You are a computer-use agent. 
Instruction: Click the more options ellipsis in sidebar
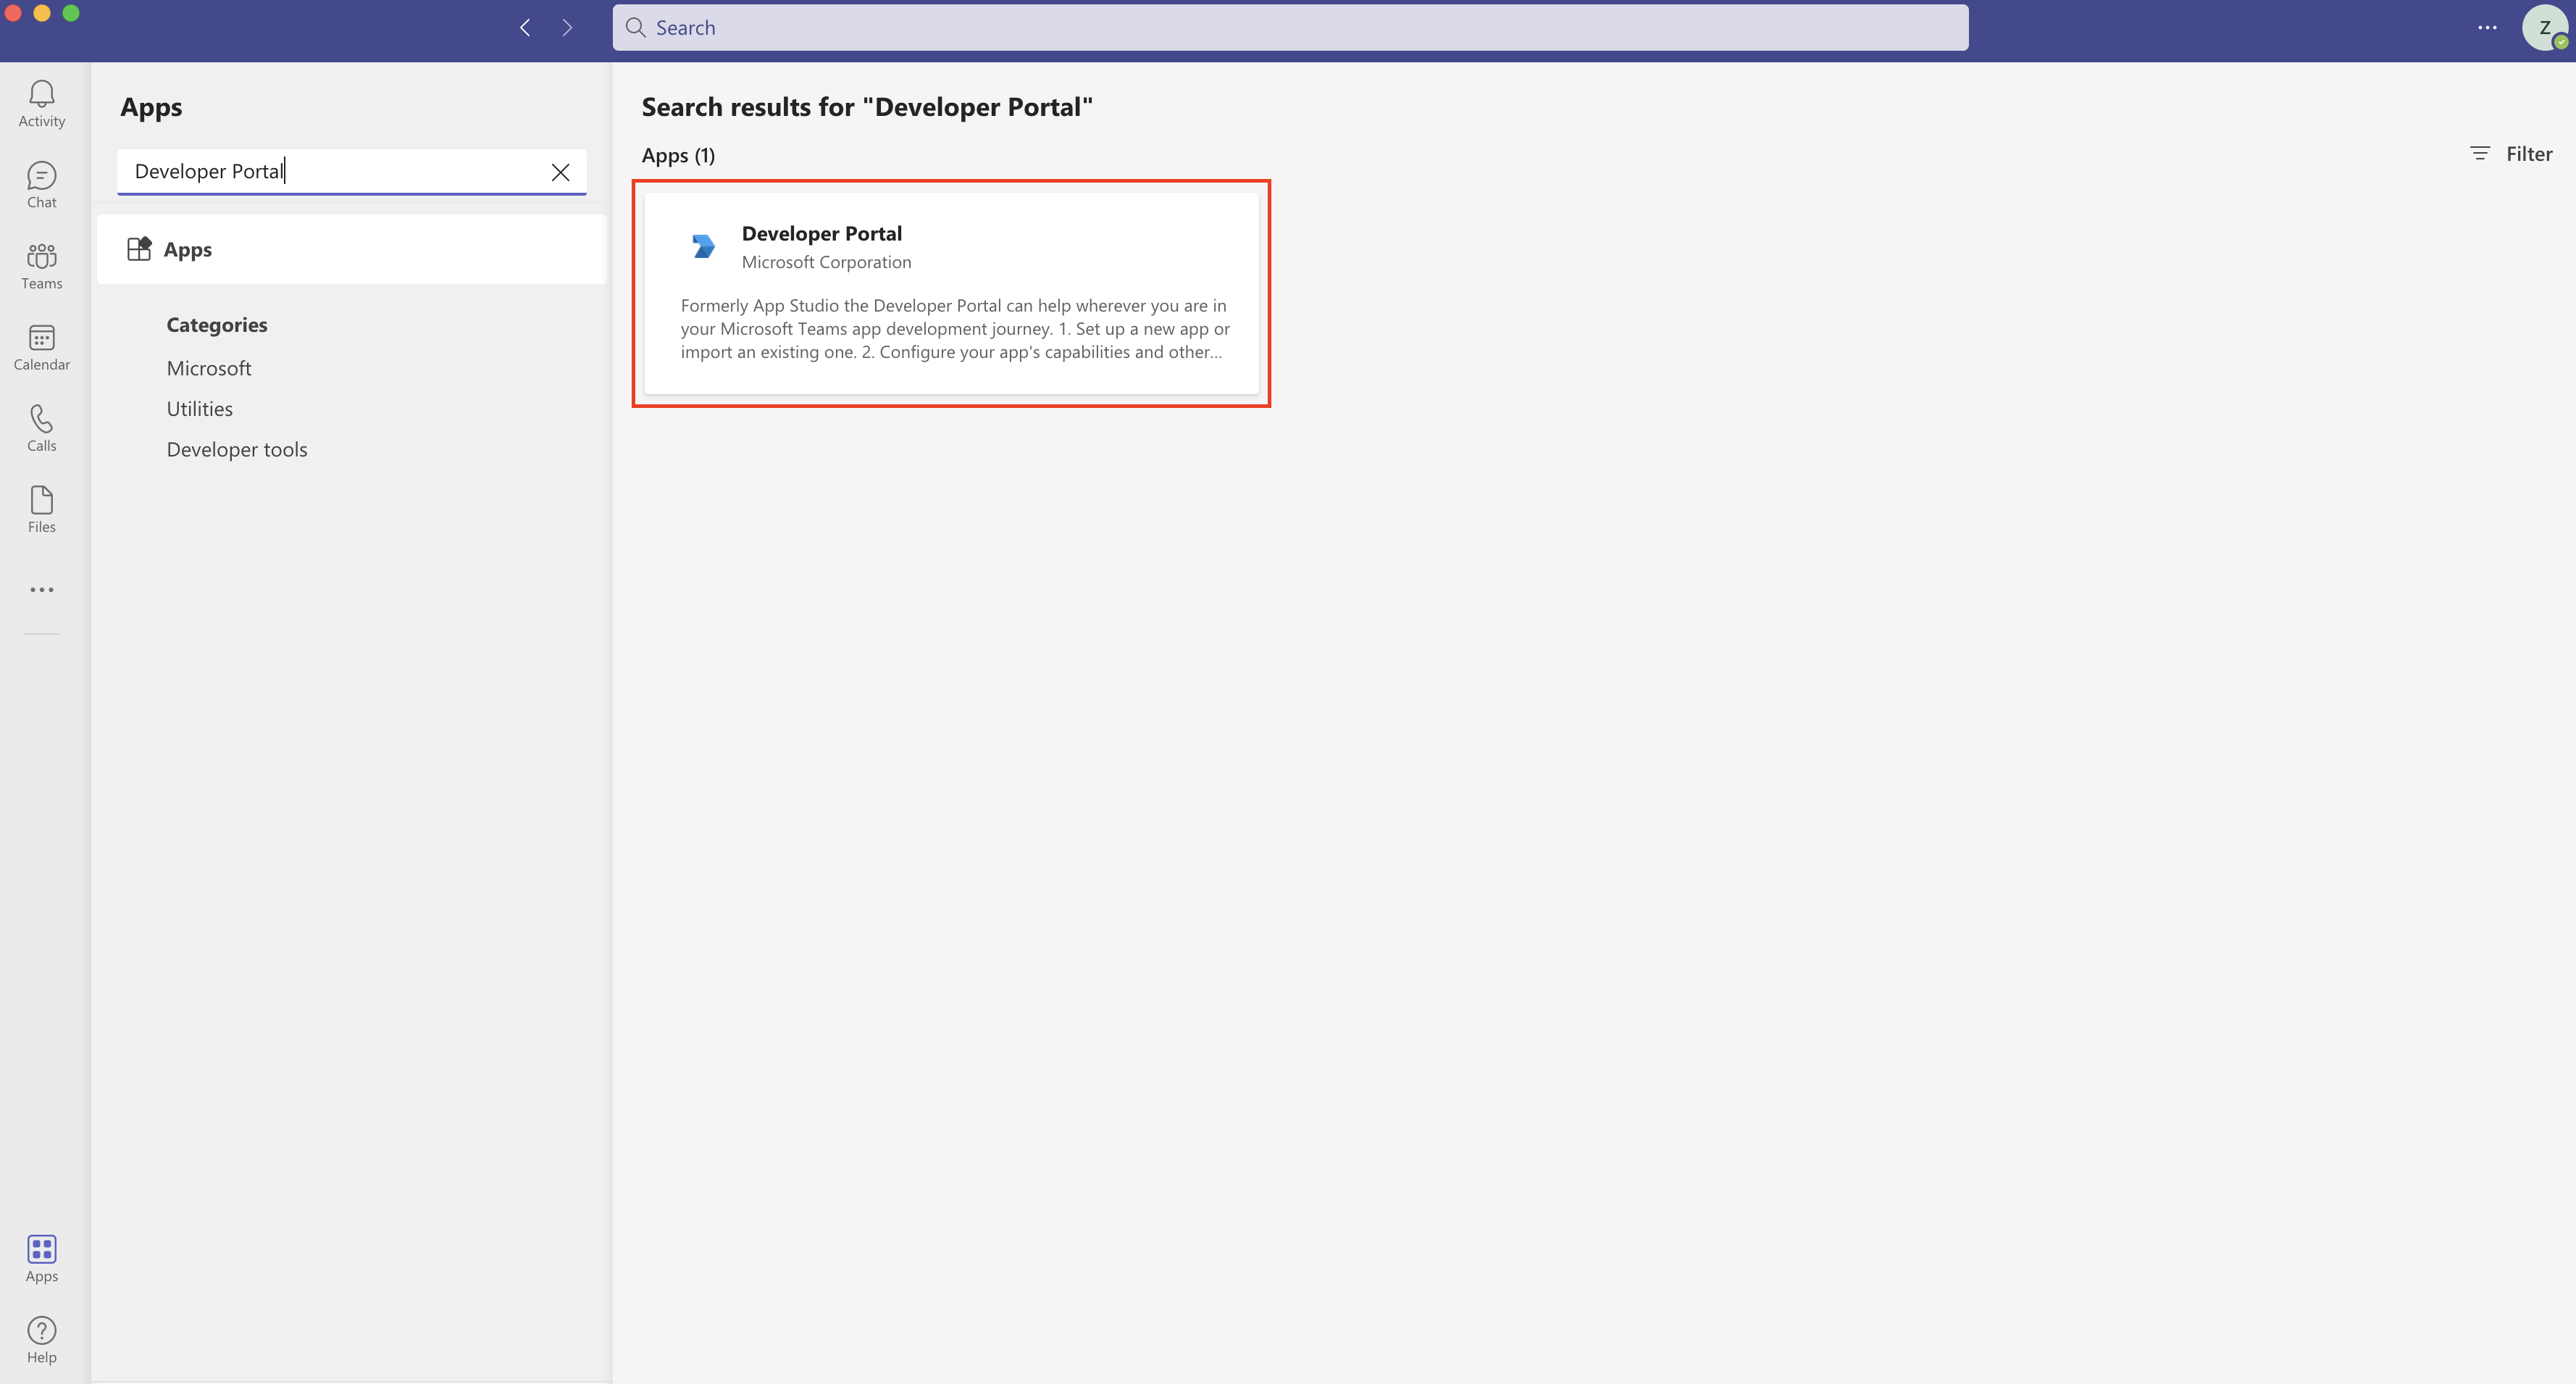pos(41,589)
